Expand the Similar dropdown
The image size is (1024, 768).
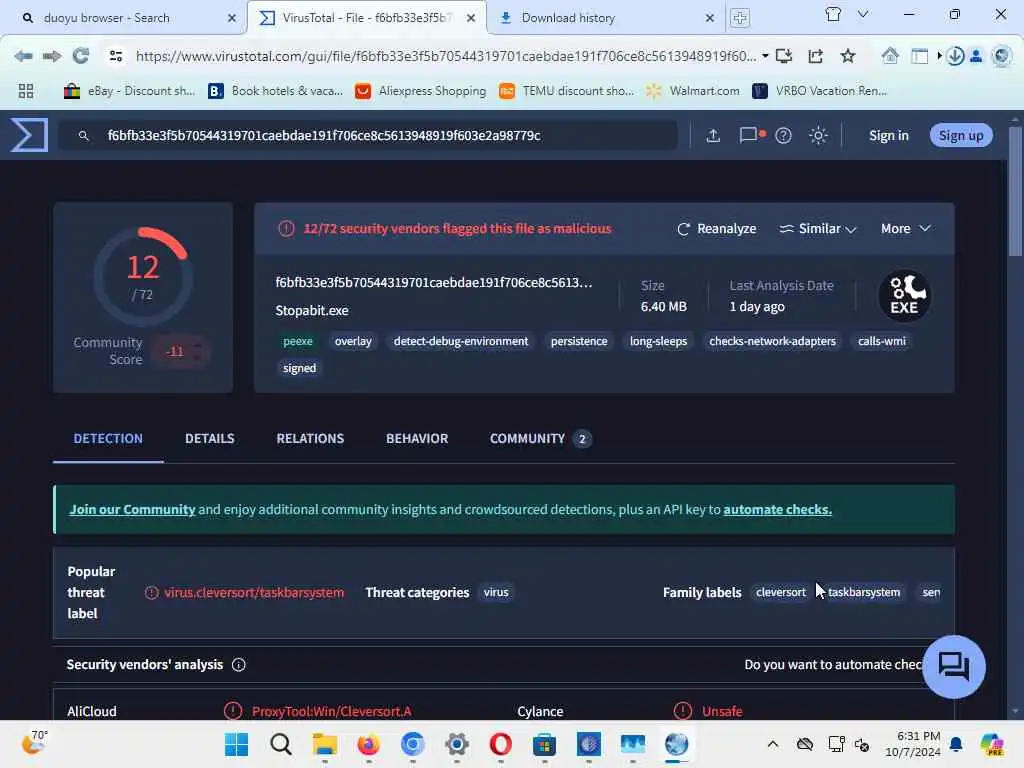coord(818,229)
